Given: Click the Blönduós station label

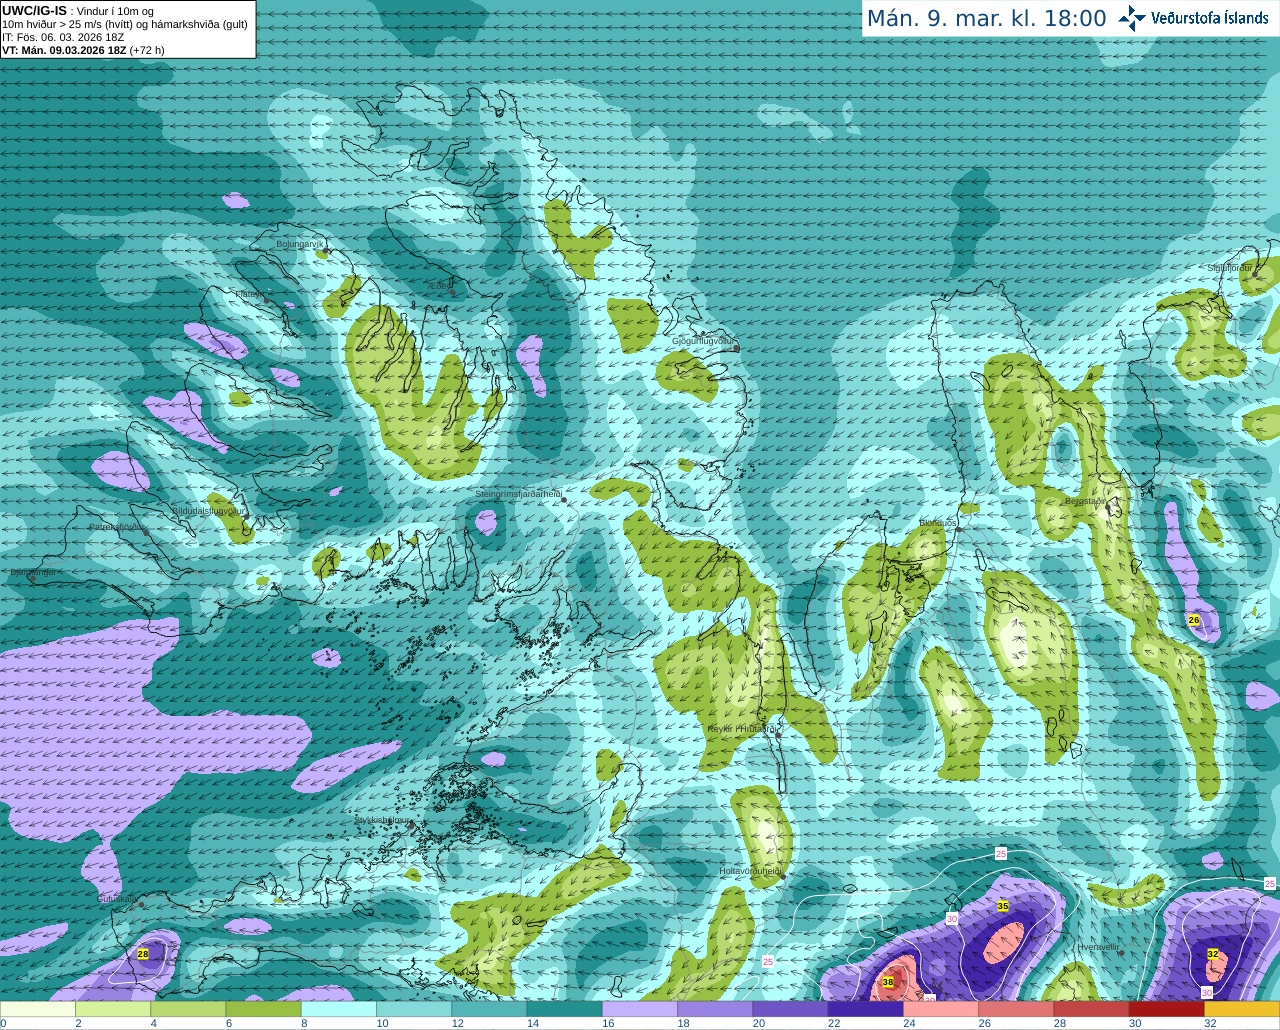Looking at the screenshot, I should (938, 523).
